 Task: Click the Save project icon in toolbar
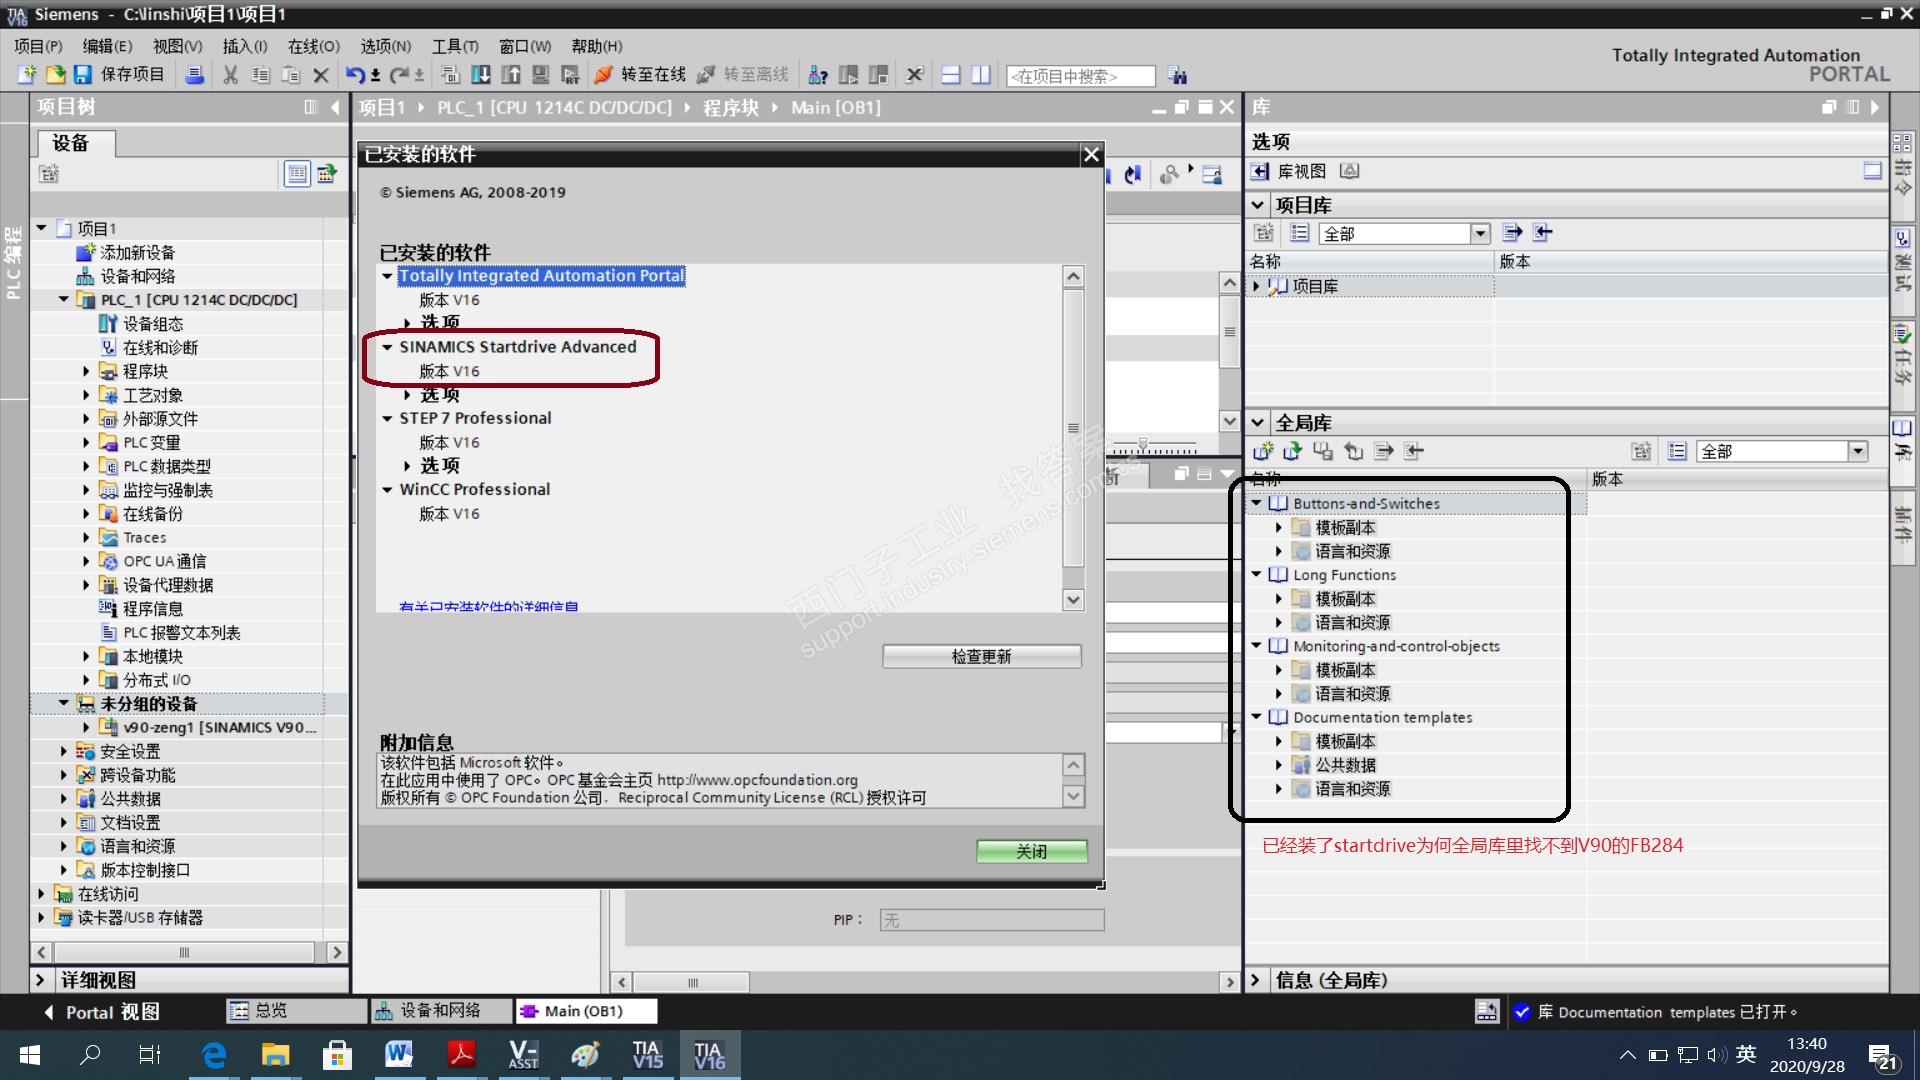pos(83,75)
